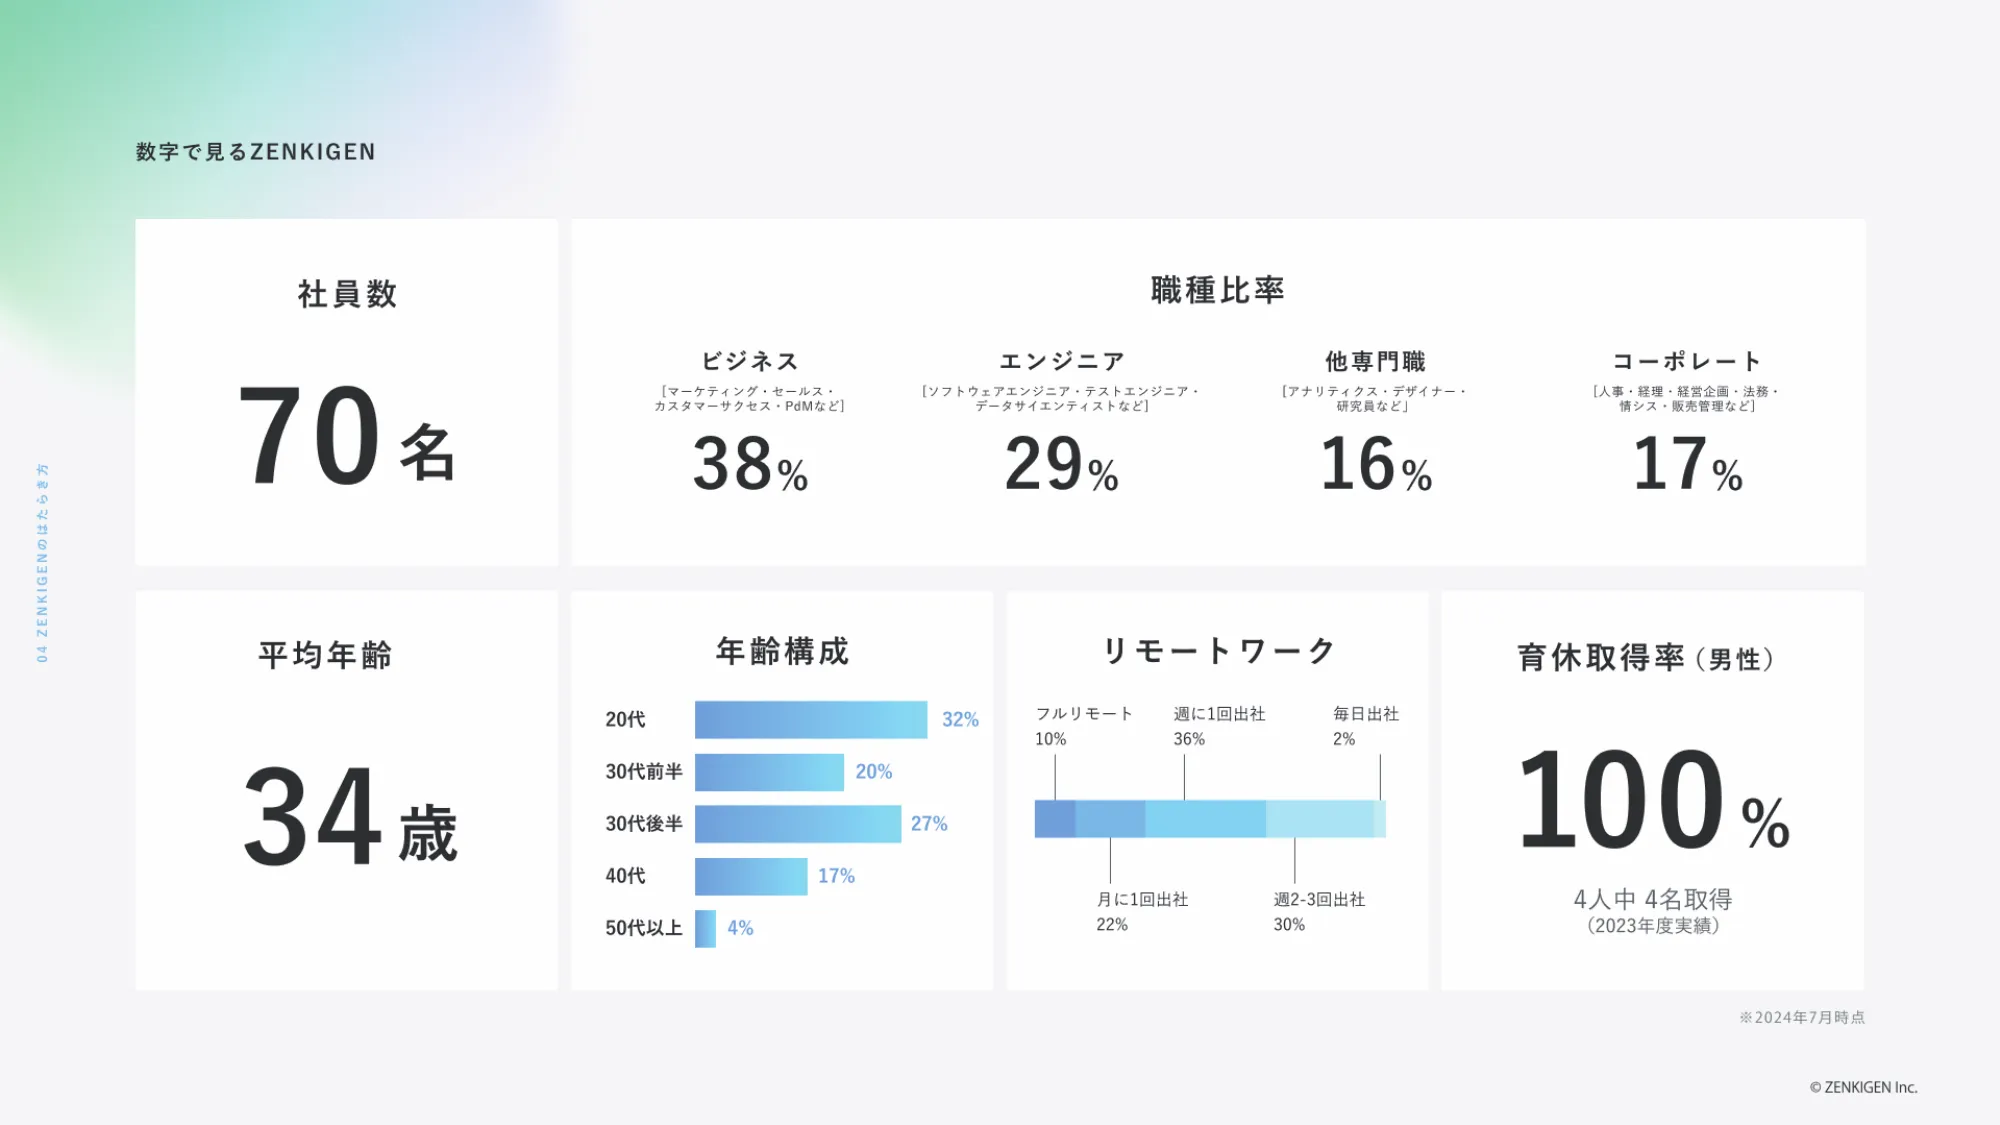Click the フルリモート label
Viewport: 2000px width, 1125px height.
pyautogui.click(x=1084, y=714)
